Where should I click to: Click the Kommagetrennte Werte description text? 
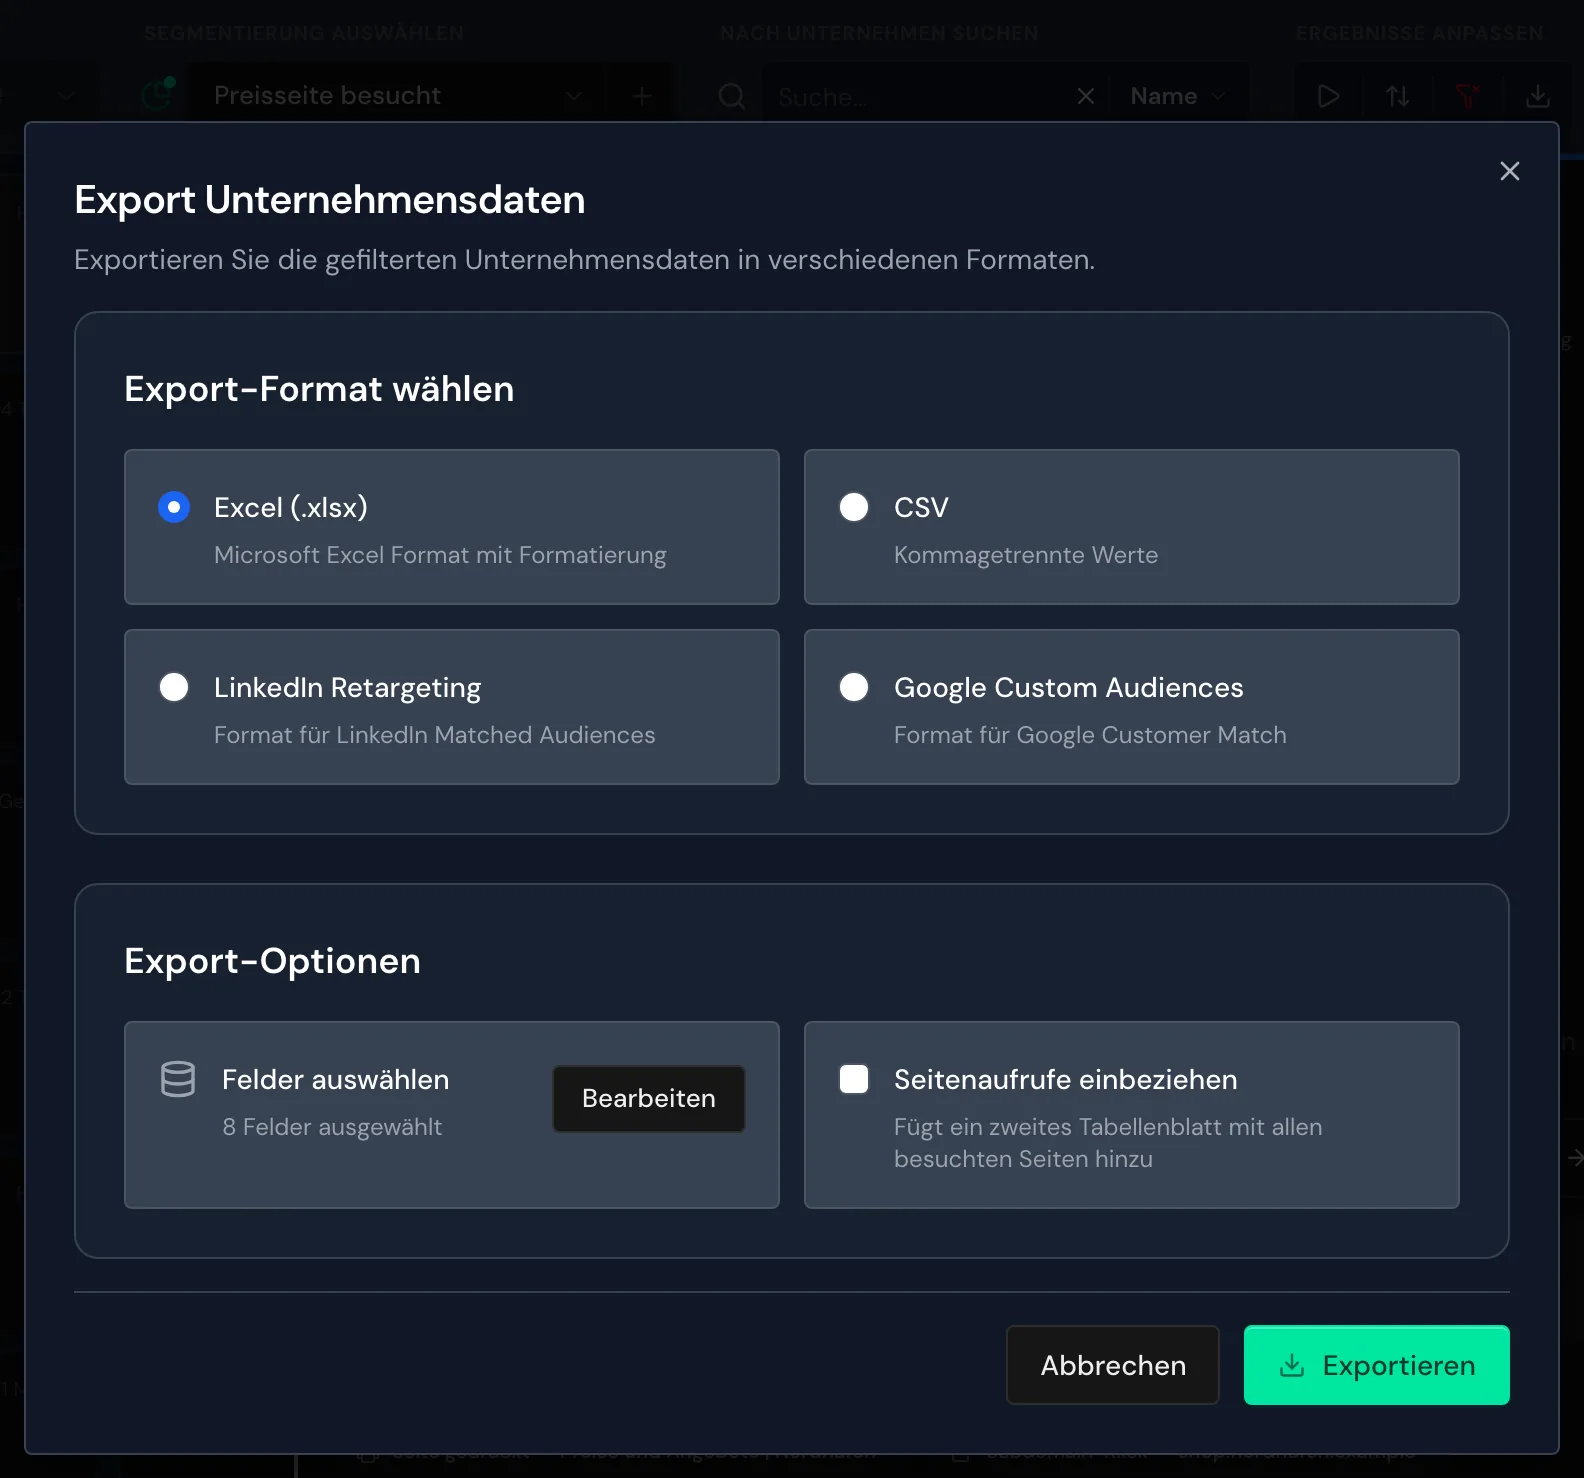1026,555
